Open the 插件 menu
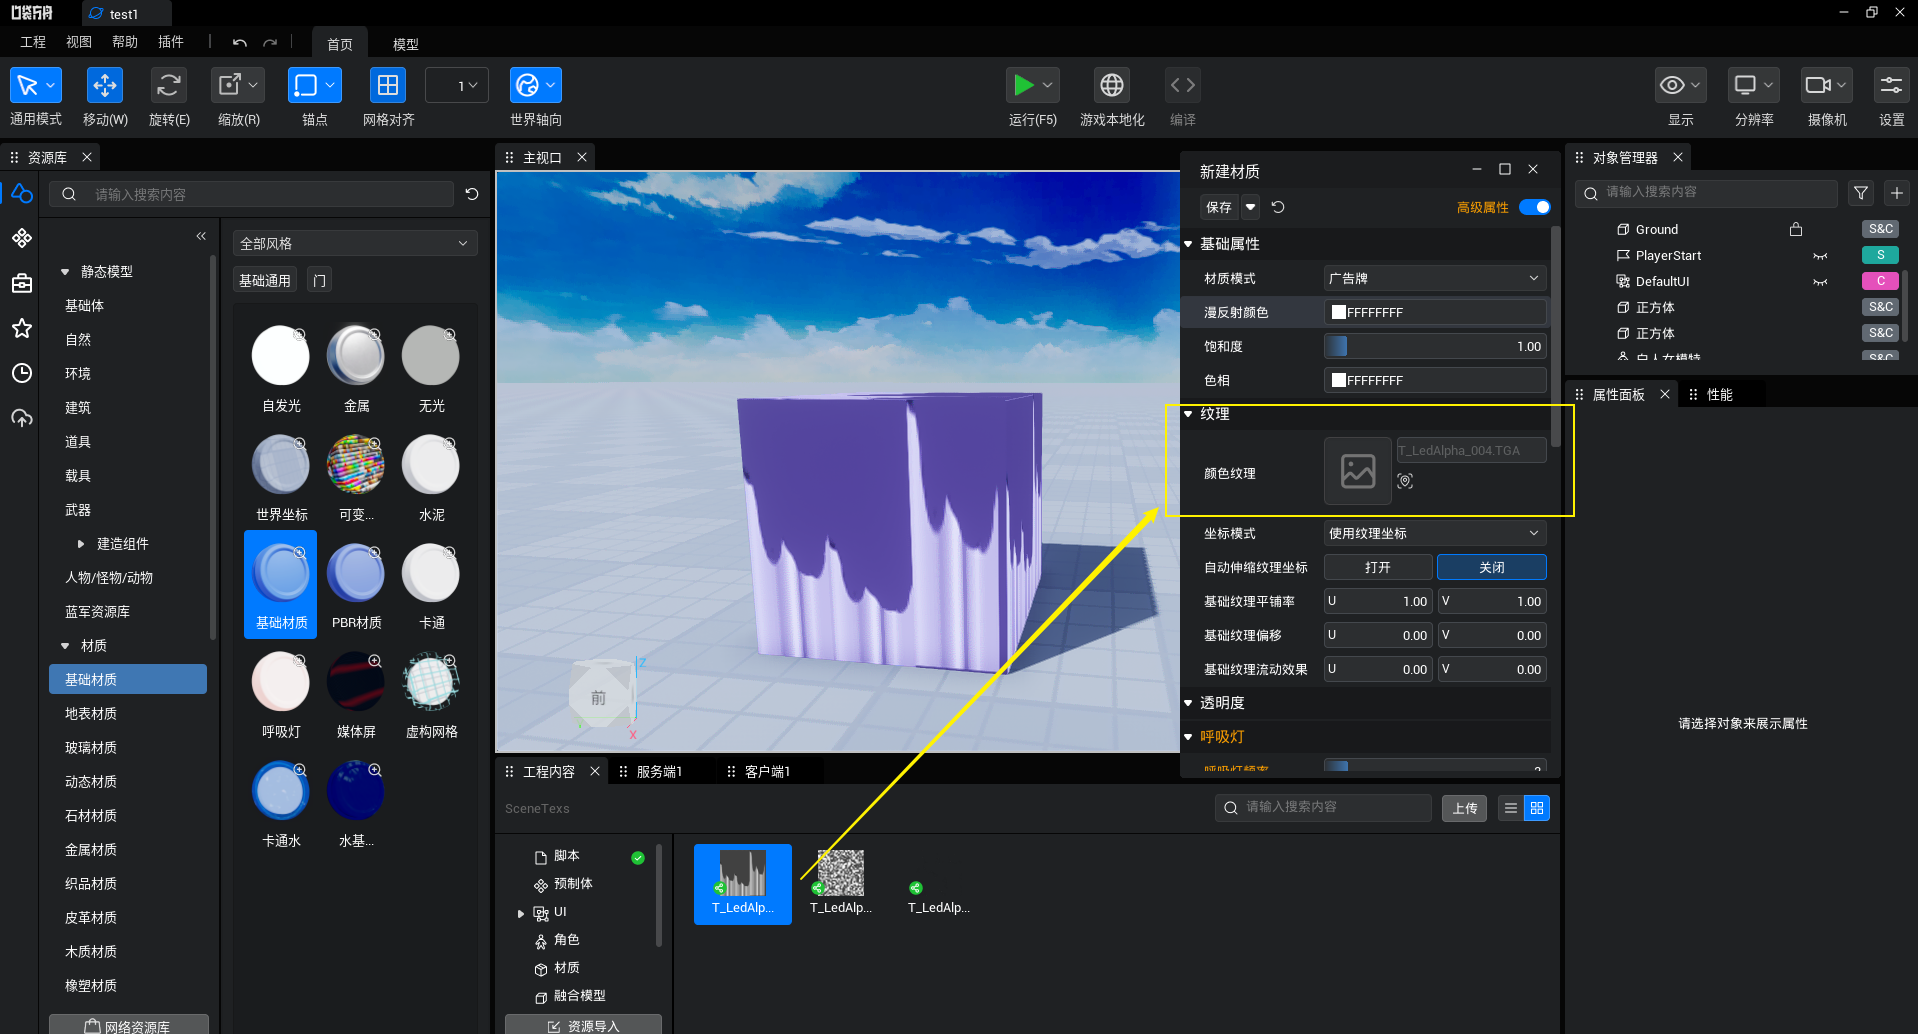This screenshot has height=1034, width=1918. (x=171, y=42)
